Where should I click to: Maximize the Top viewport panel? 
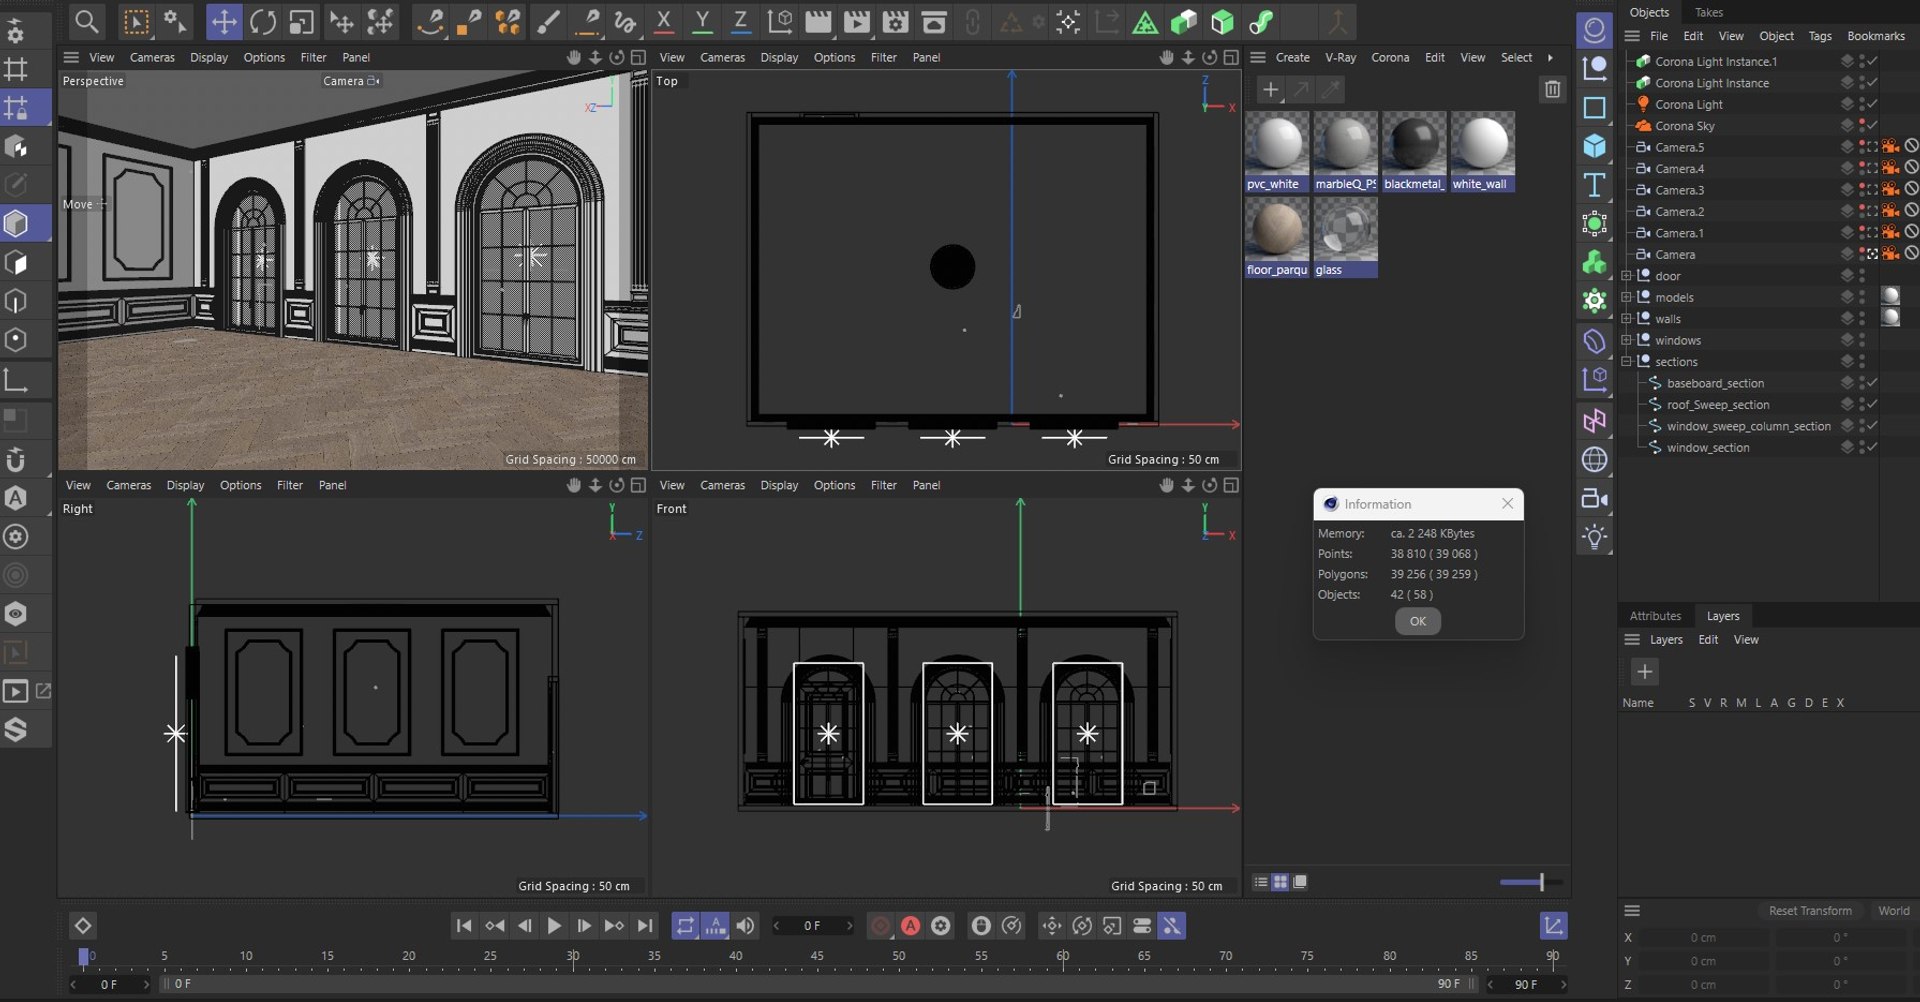point(1231,58)
